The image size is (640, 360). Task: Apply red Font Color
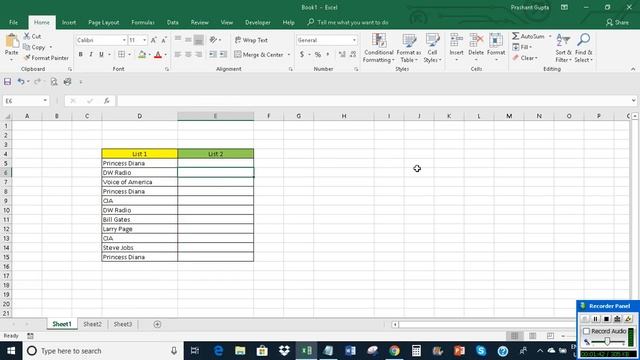tap(158, 54)
